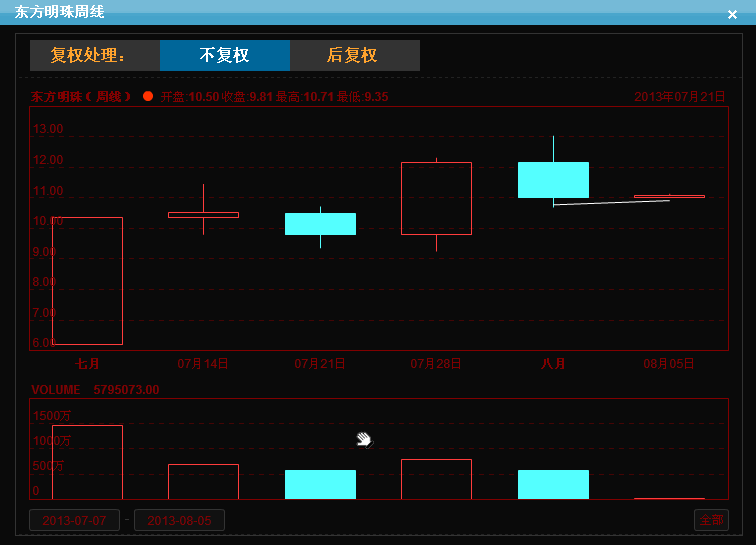Click the VOLUME 5795073.00 readout
Image resolution: width=756 pixels, height=545 pixels.
95,390
